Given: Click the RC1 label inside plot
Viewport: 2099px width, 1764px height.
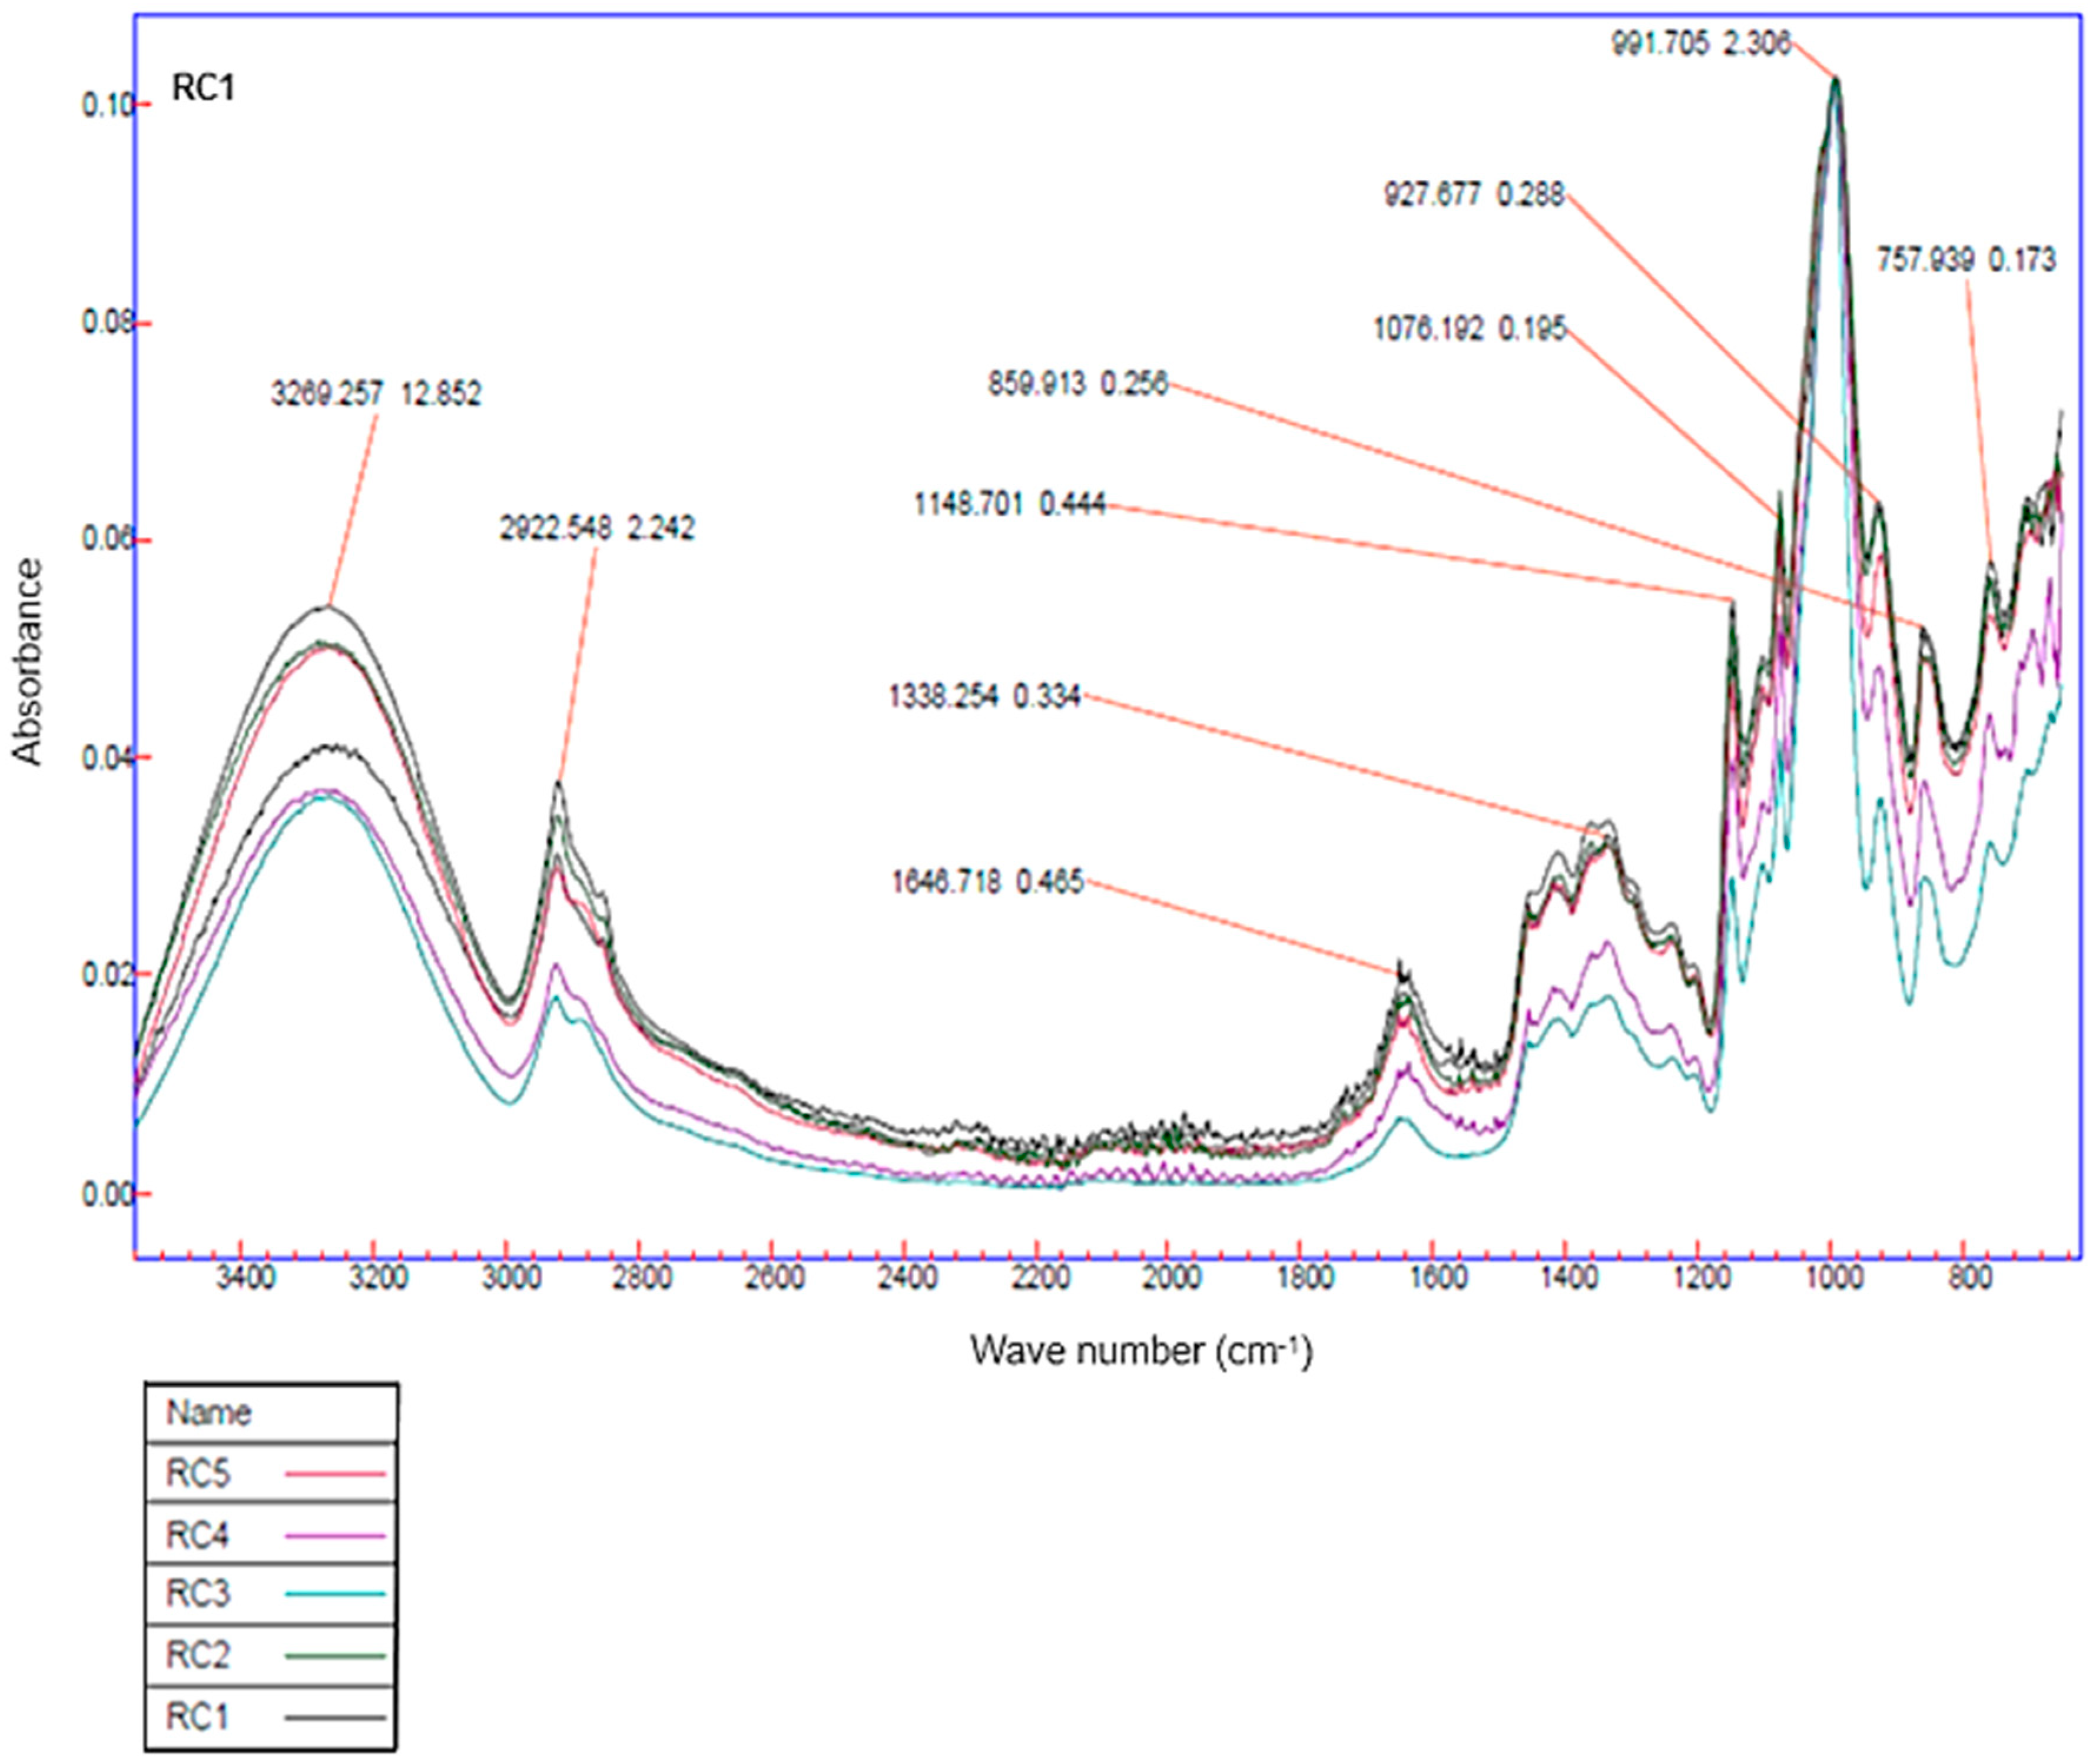Looking at the screenshot, I should (203, 88).
